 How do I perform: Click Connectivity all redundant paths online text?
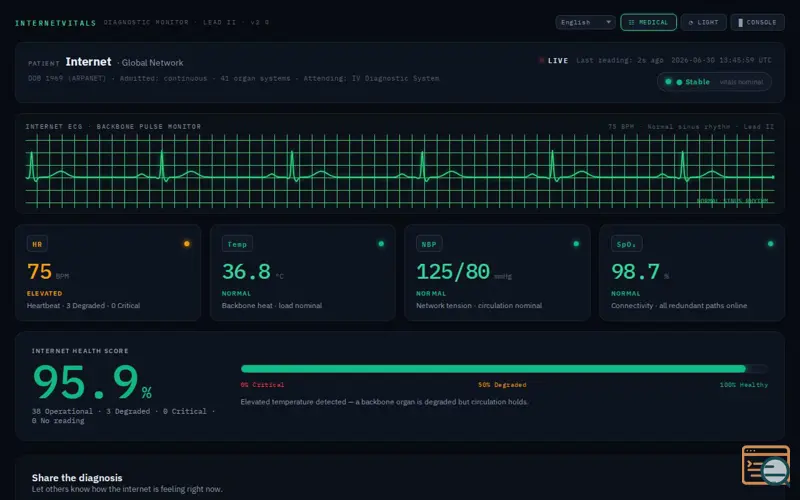click(x=679, y=306)
